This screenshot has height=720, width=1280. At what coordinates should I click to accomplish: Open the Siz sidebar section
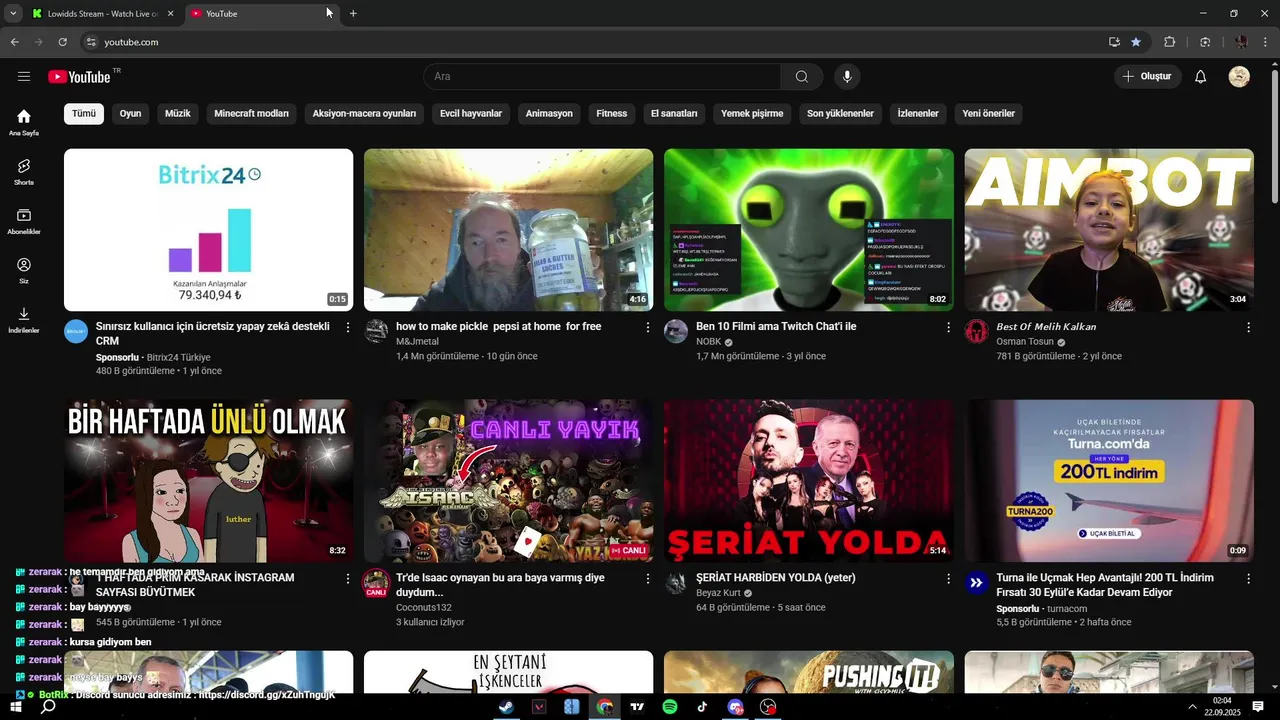[24, 271]
